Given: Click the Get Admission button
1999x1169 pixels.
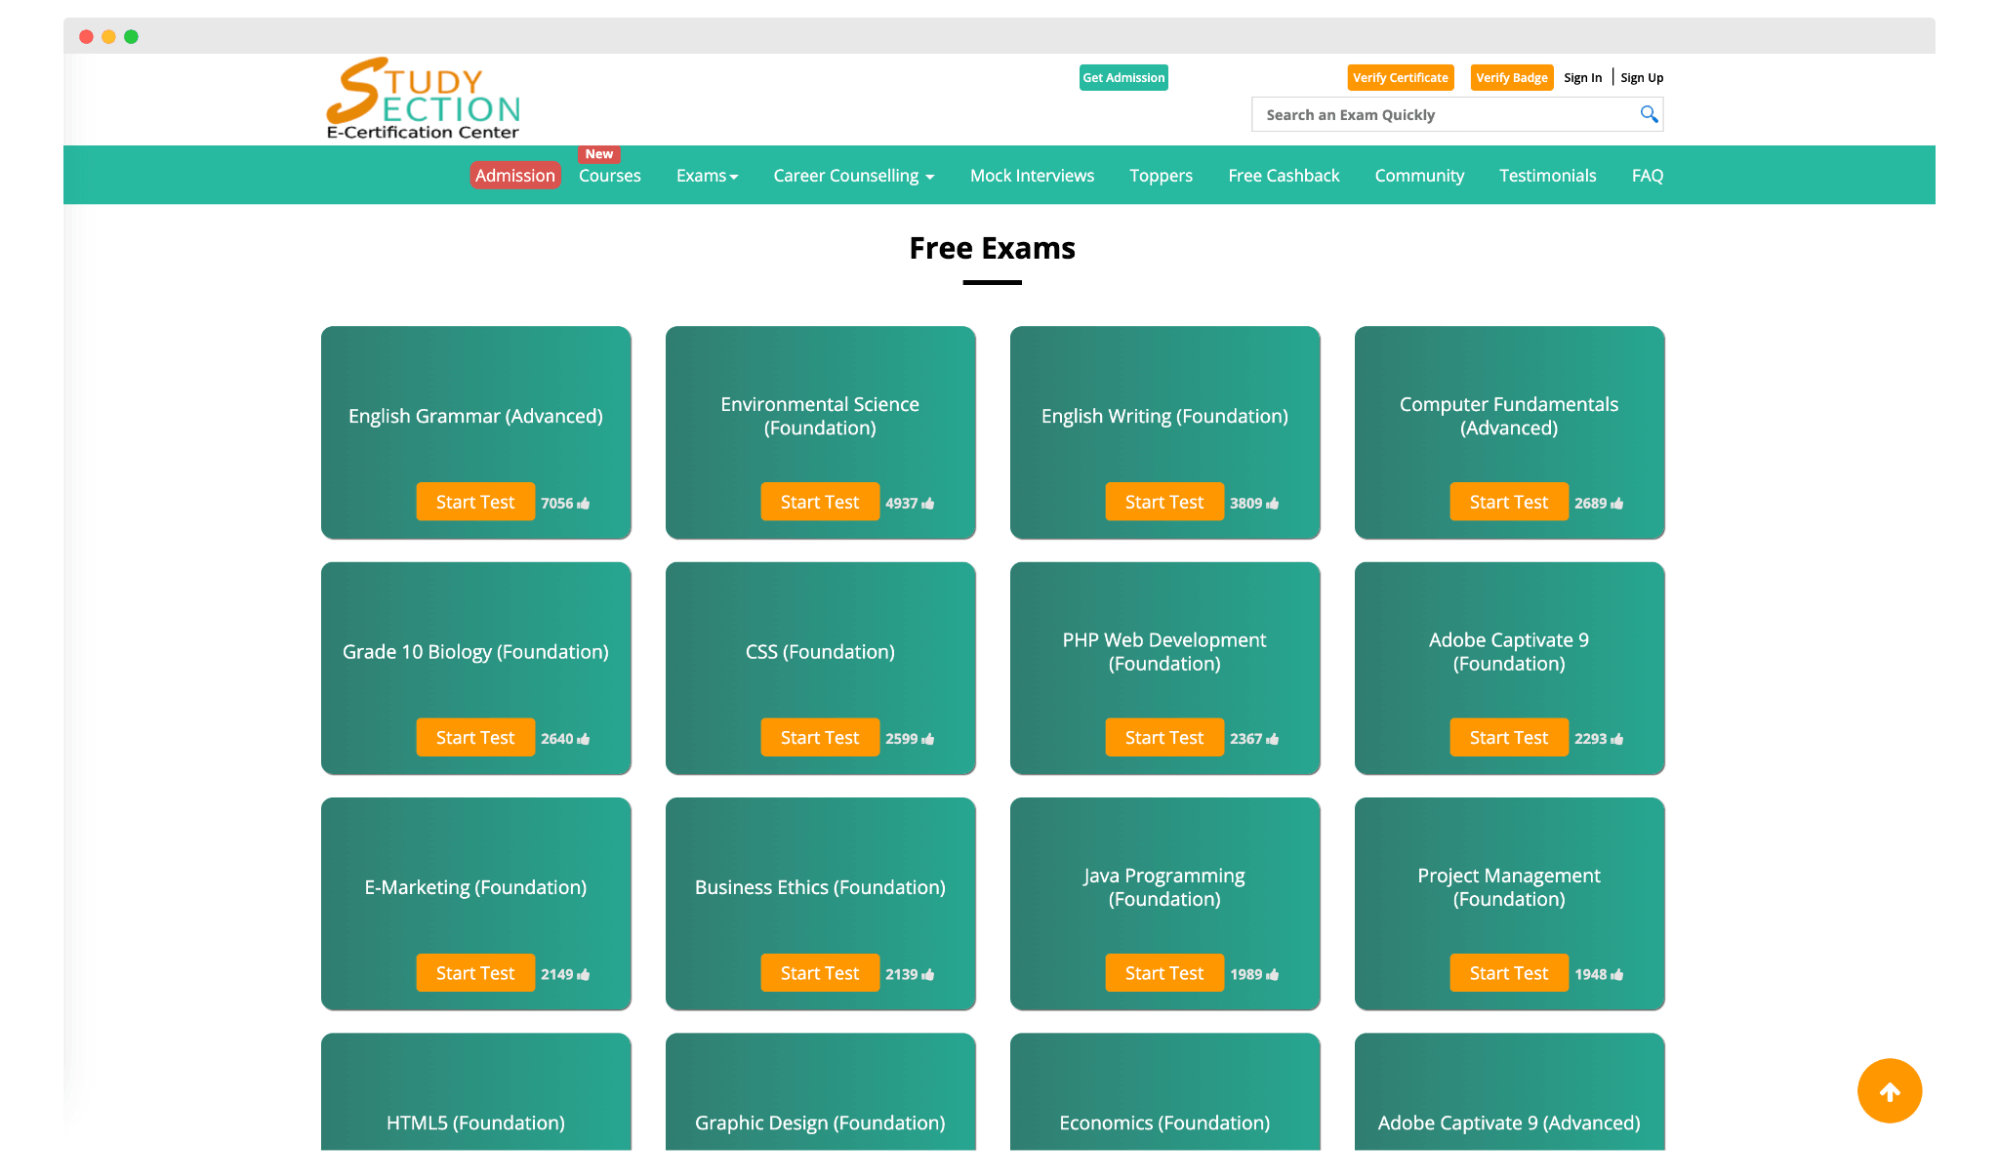Looking at the screenshot, I should [1123, 78].
